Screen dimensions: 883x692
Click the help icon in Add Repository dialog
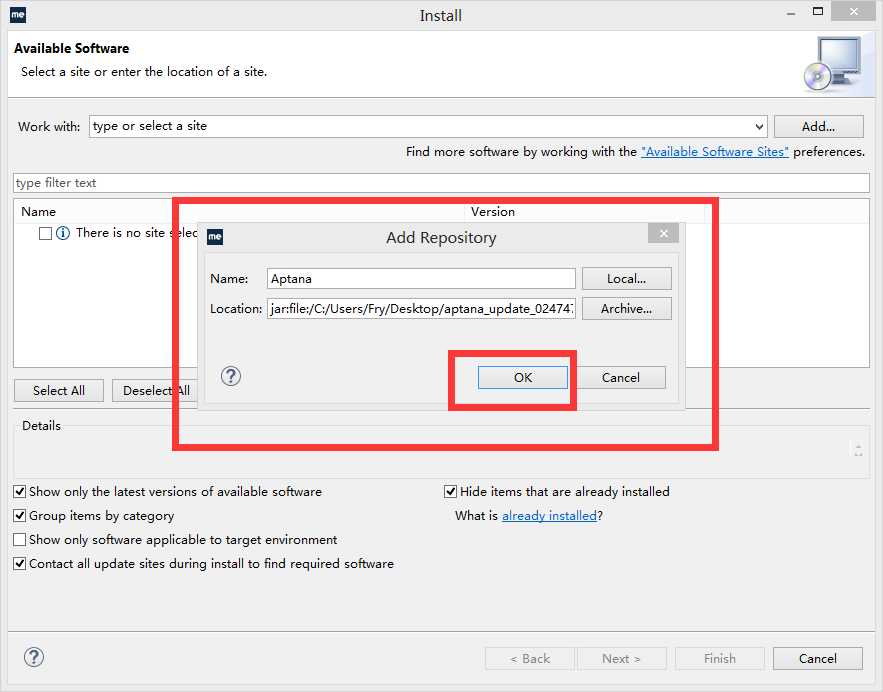click(231, 376)
